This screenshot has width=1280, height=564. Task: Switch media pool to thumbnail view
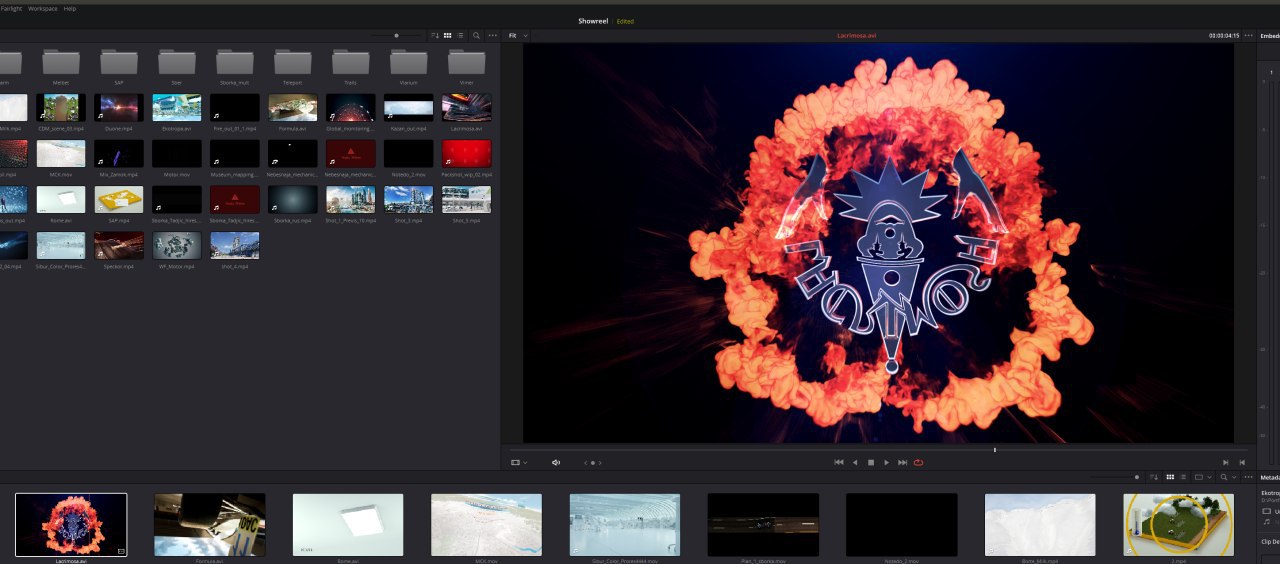(447, 35)
